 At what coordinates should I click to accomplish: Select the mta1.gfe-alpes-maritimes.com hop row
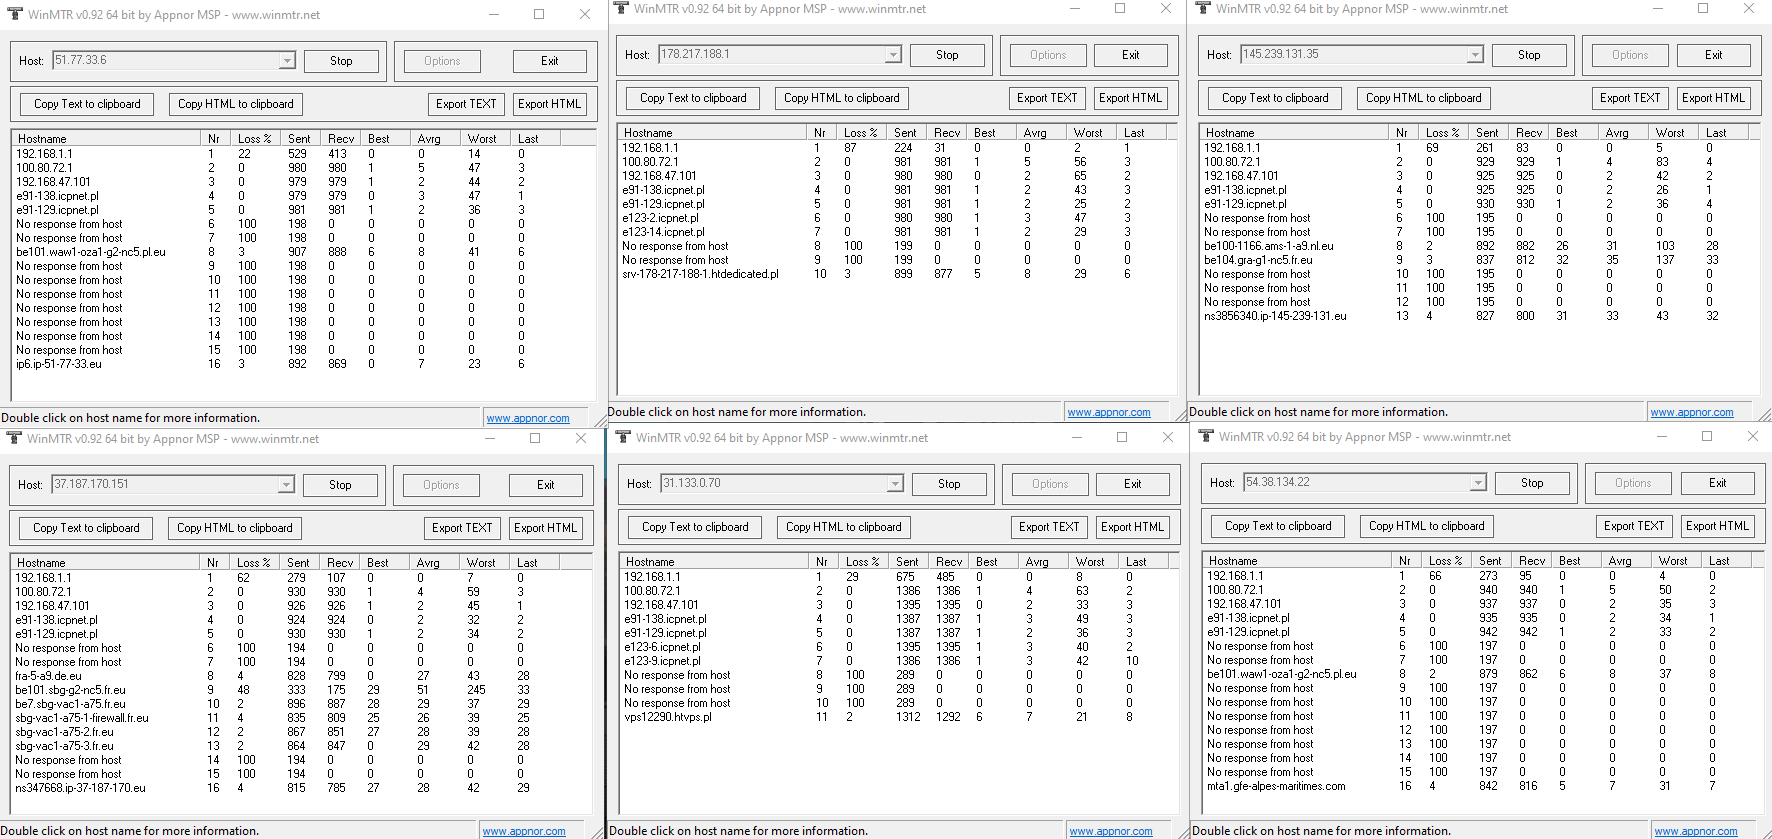1276,786
